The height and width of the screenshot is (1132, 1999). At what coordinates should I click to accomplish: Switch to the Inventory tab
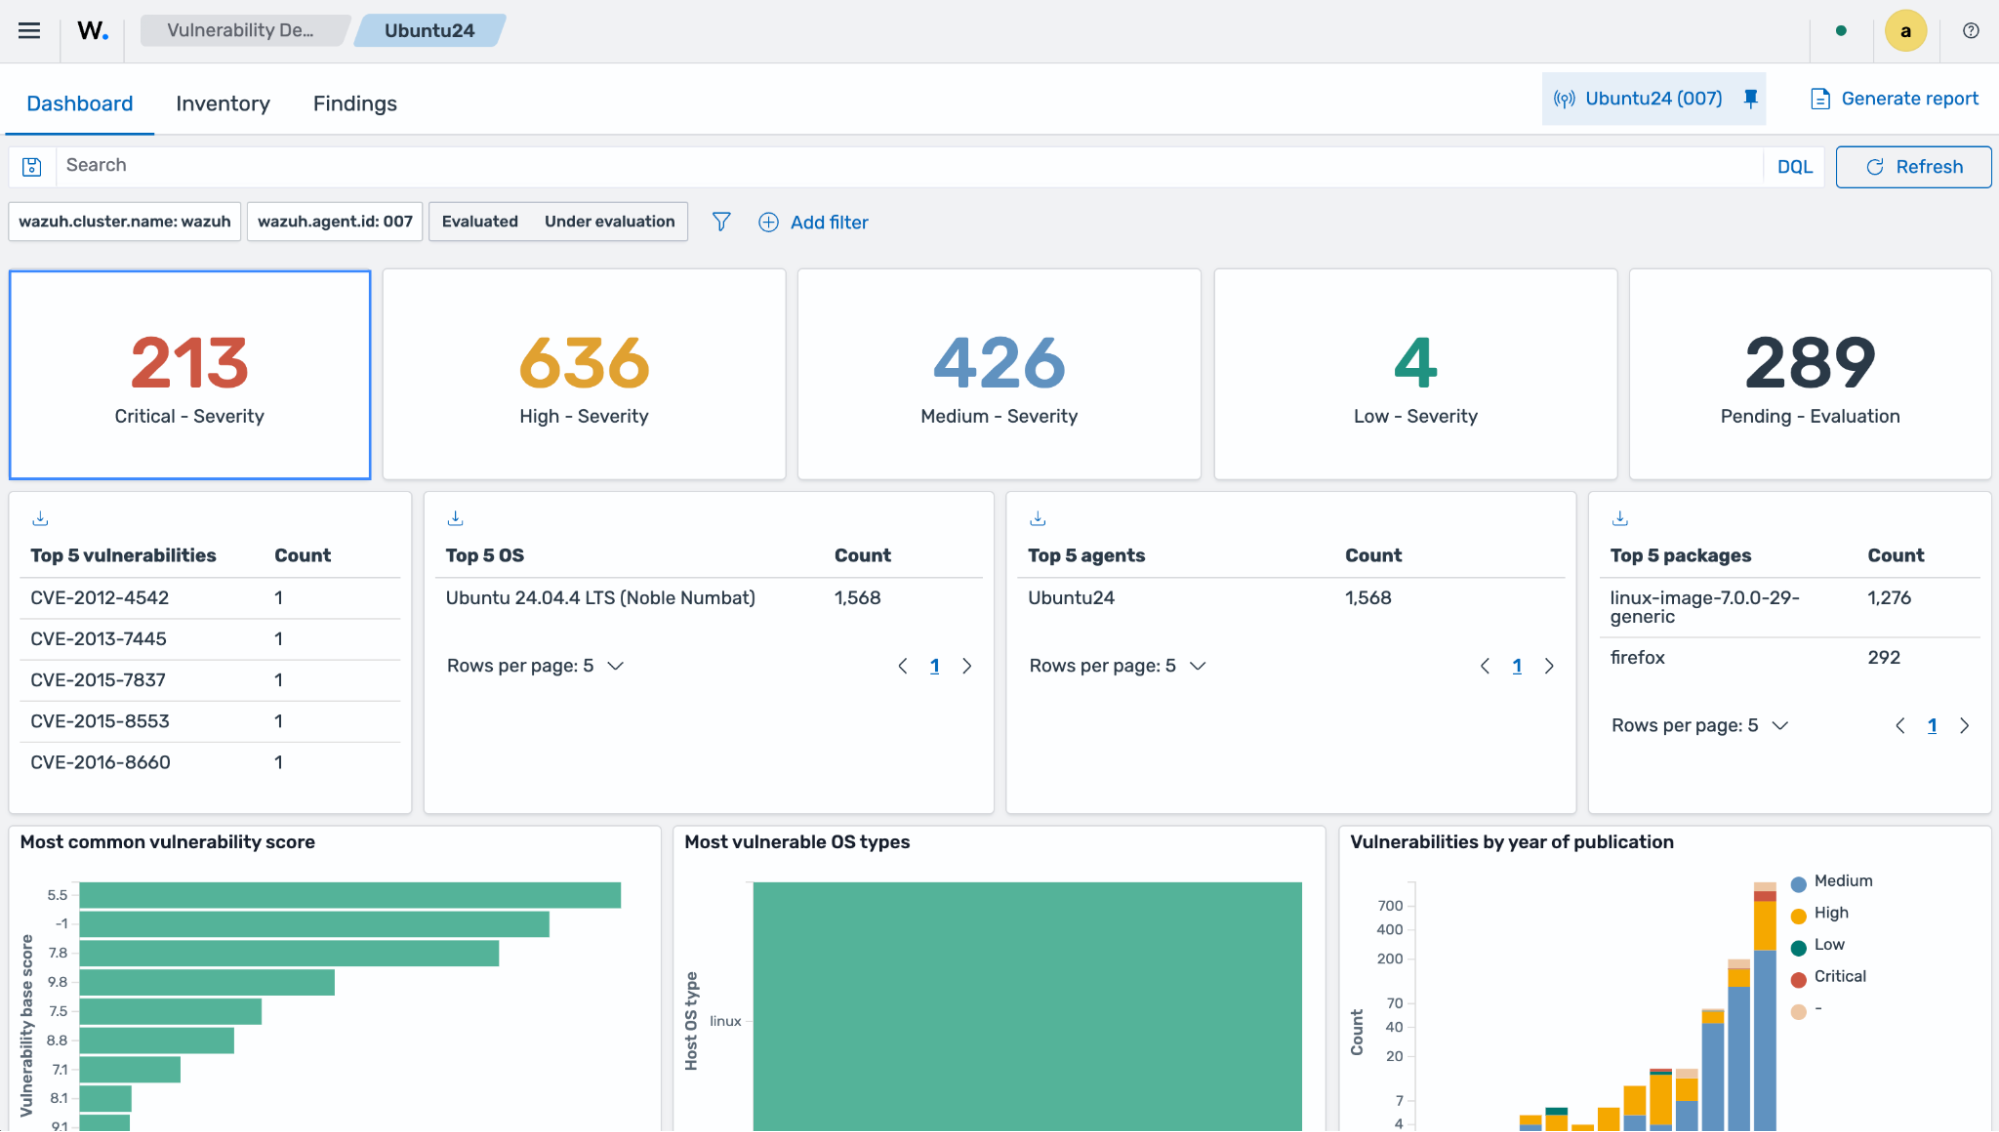click(x=223, y=104)
